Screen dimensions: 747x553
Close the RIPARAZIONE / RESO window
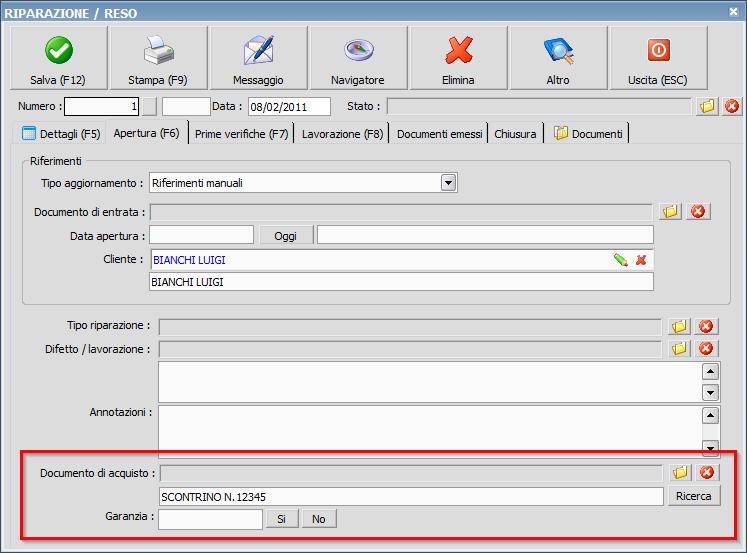point(733,12)
